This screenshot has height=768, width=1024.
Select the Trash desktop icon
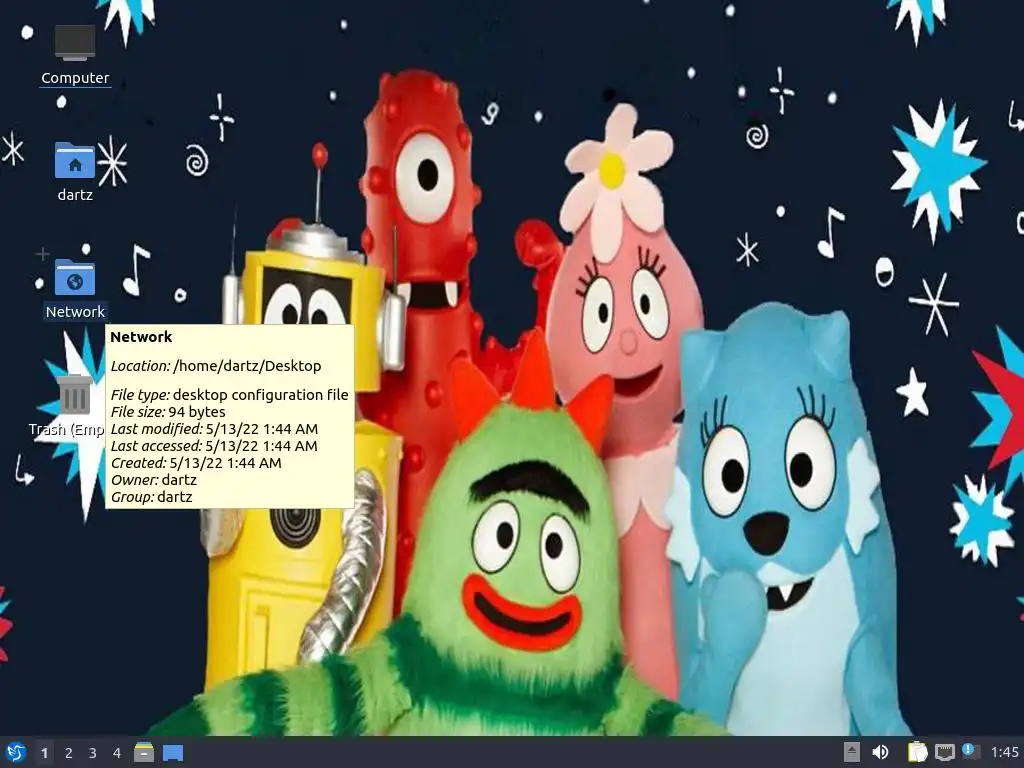74,405
